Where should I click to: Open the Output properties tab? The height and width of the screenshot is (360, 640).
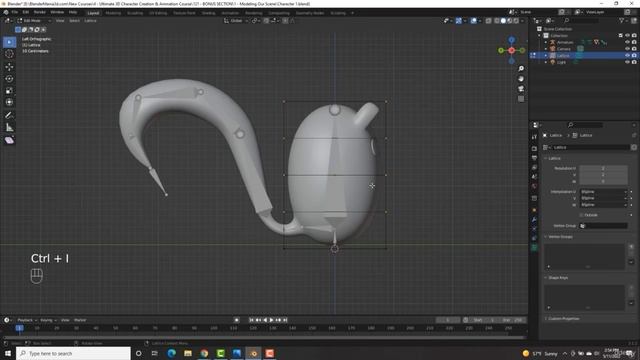click(x=534, y=158)
